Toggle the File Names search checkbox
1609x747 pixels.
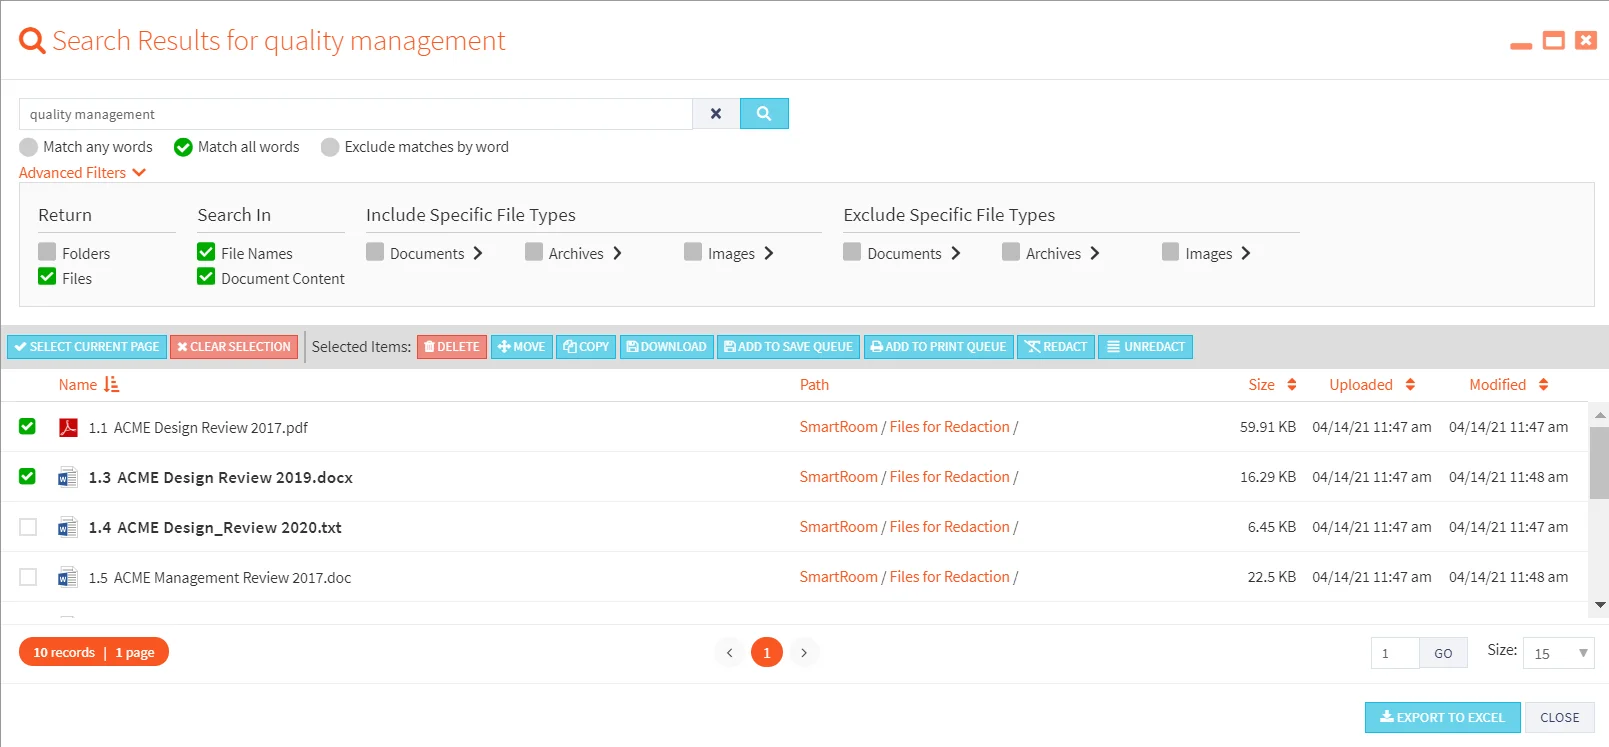pos(206,252)
